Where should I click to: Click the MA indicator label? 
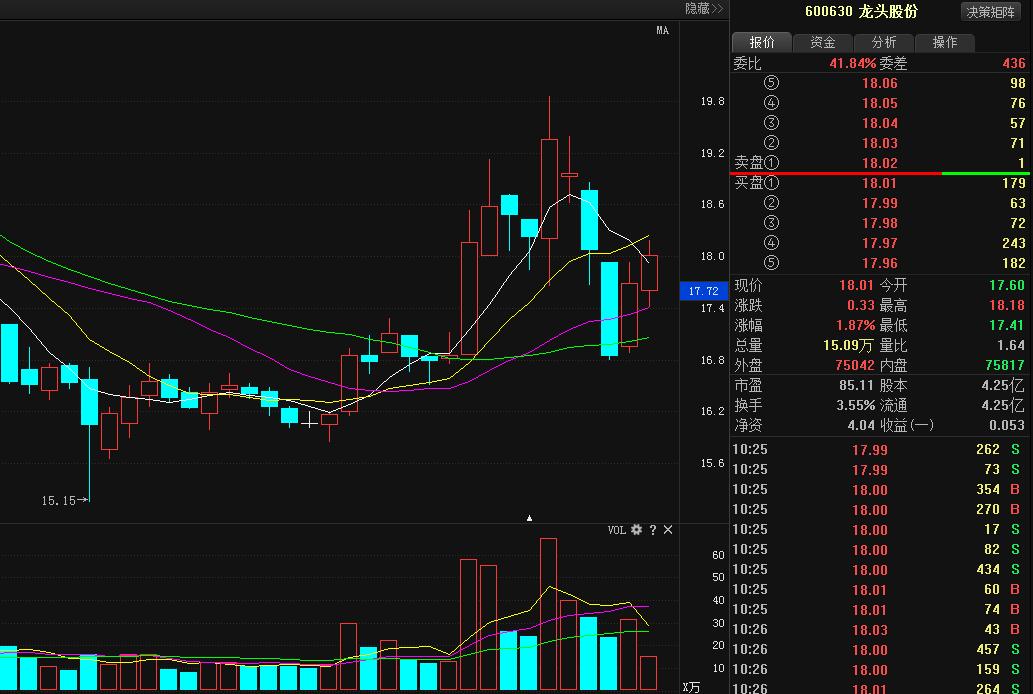pyautogui.click(x=661, y=31)
